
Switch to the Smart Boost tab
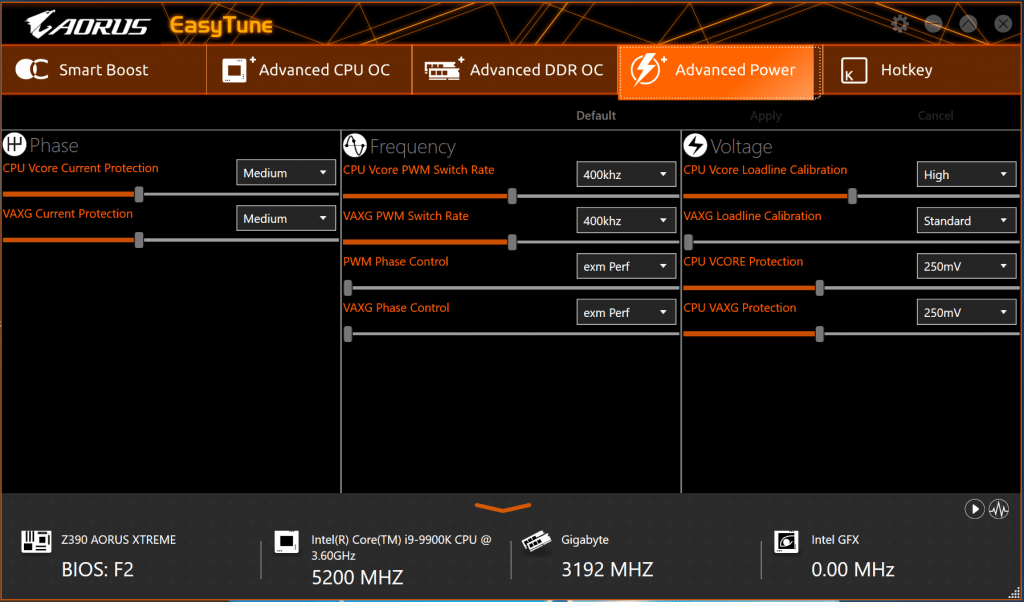[x=104, y=70]
